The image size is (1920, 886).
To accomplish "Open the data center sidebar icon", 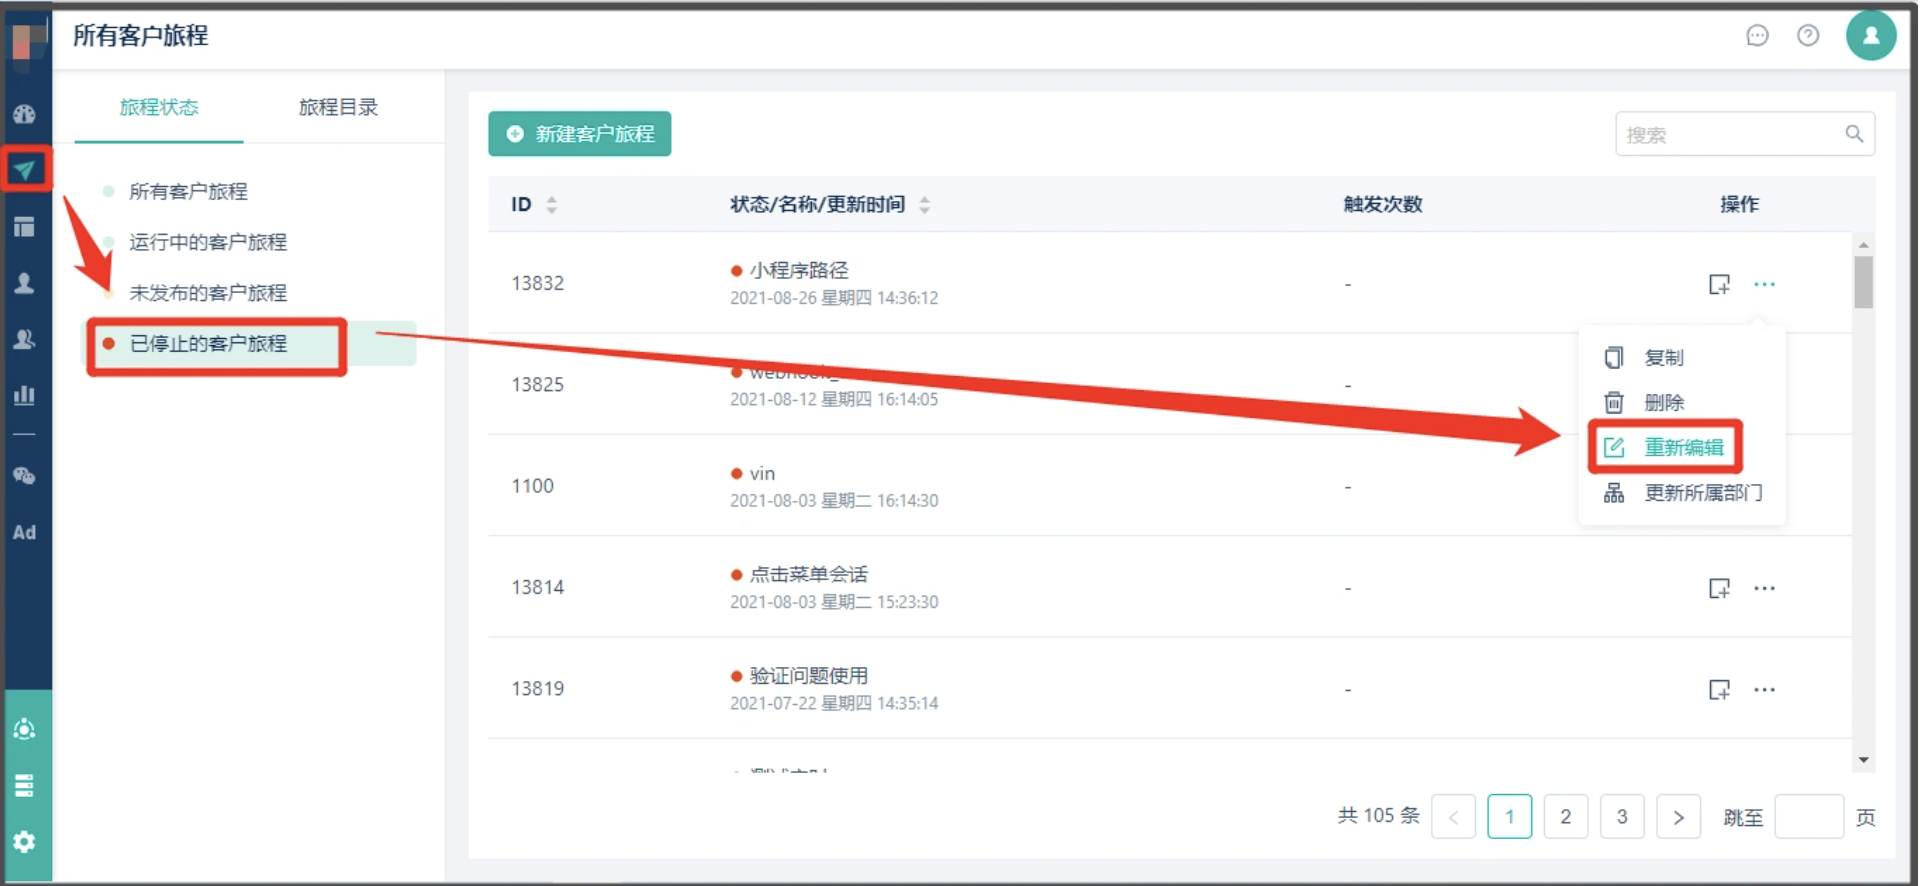I will (24, 729).
